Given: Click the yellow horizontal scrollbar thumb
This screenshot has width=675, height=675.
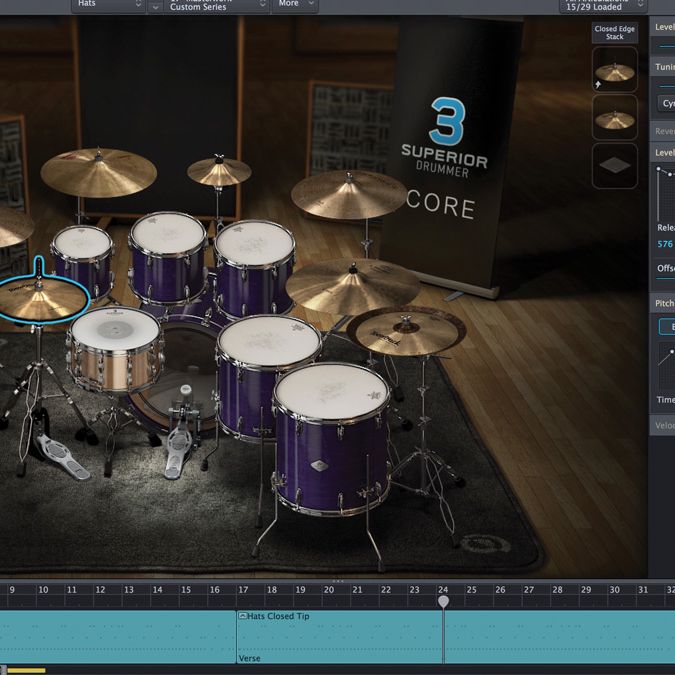Looking at the screenshot, I should point(26,670).
